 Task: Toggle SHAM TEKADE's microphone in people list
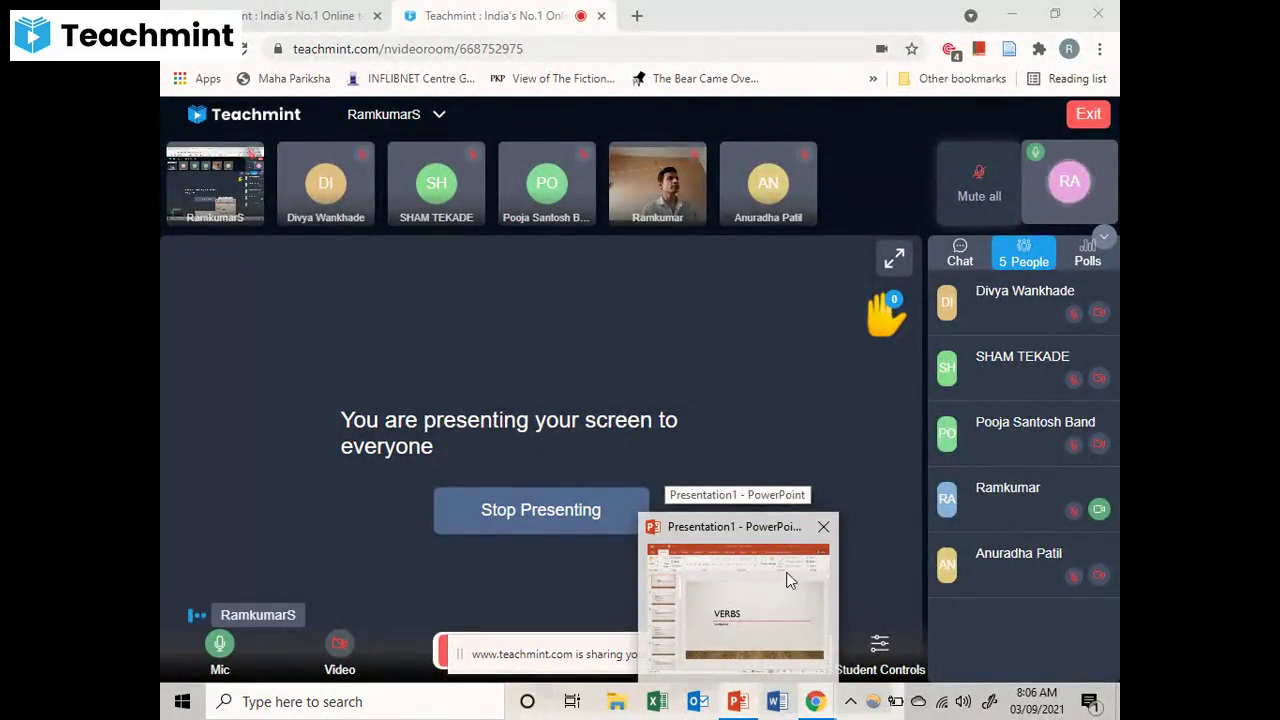1073,379
